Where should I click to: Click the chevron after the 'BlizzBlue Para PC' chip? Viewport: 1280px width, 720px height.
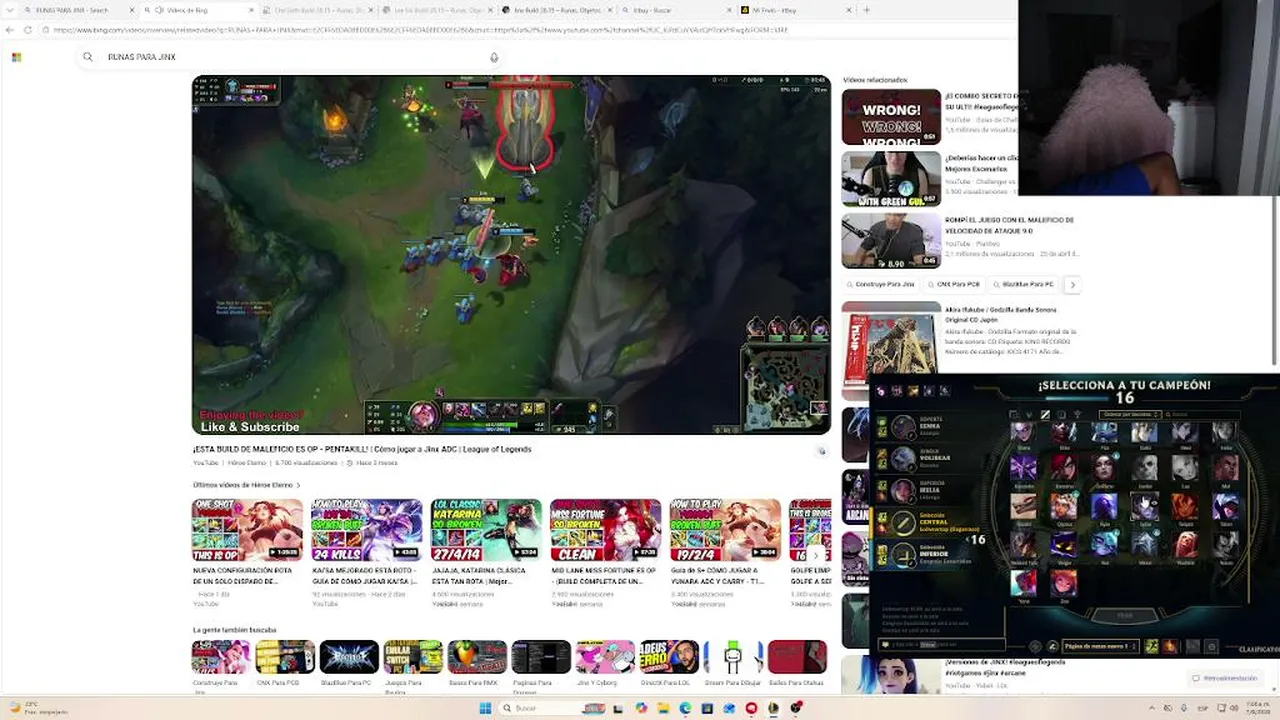tap(1072, 285)
